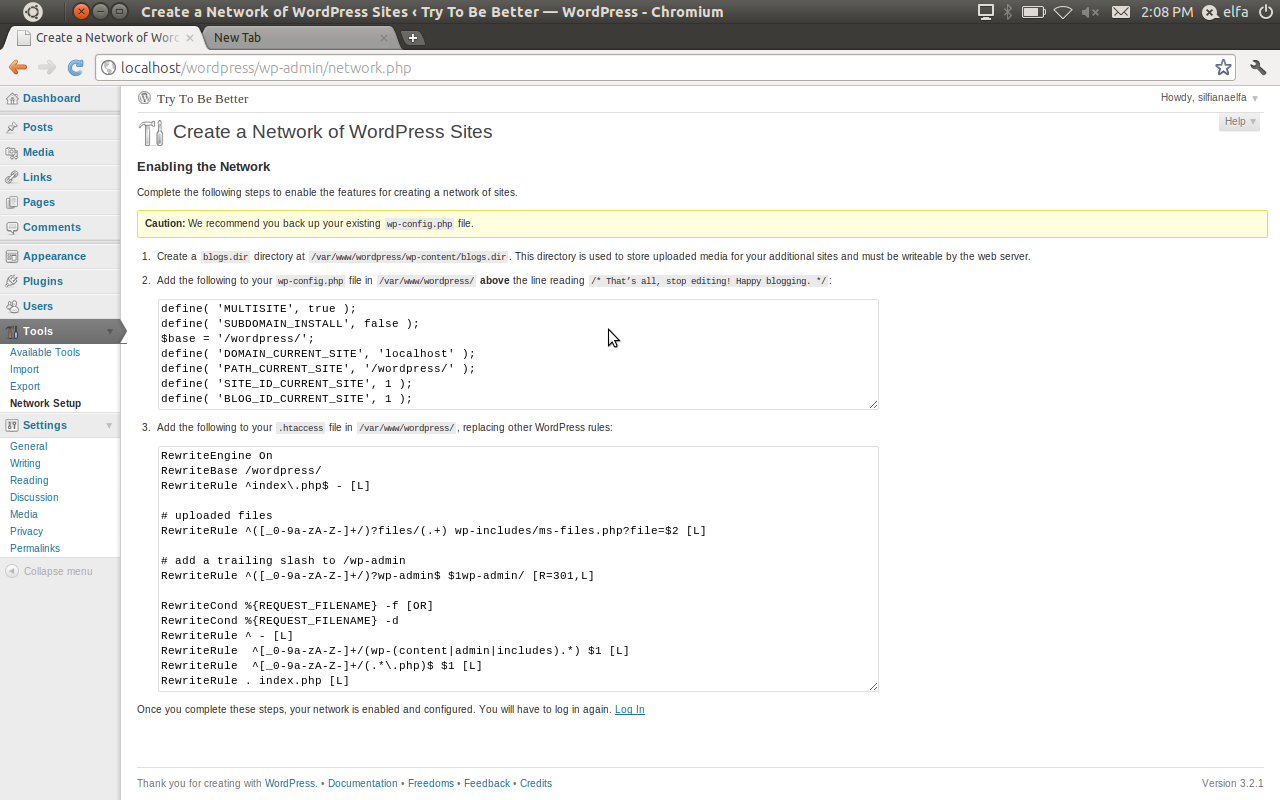The height and width of the screenshot is (800, 1280).
Task: Collapse the admin sidebar menu
Action: (49, 572)
